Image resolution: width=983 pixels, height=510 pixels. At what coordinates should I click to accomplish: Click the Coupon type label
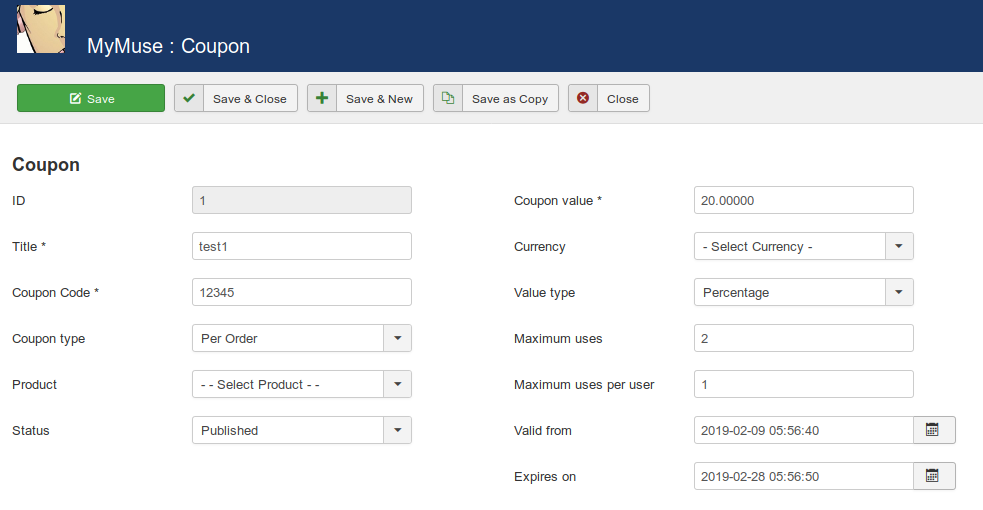pyautogui.click(x=48, y=339)
